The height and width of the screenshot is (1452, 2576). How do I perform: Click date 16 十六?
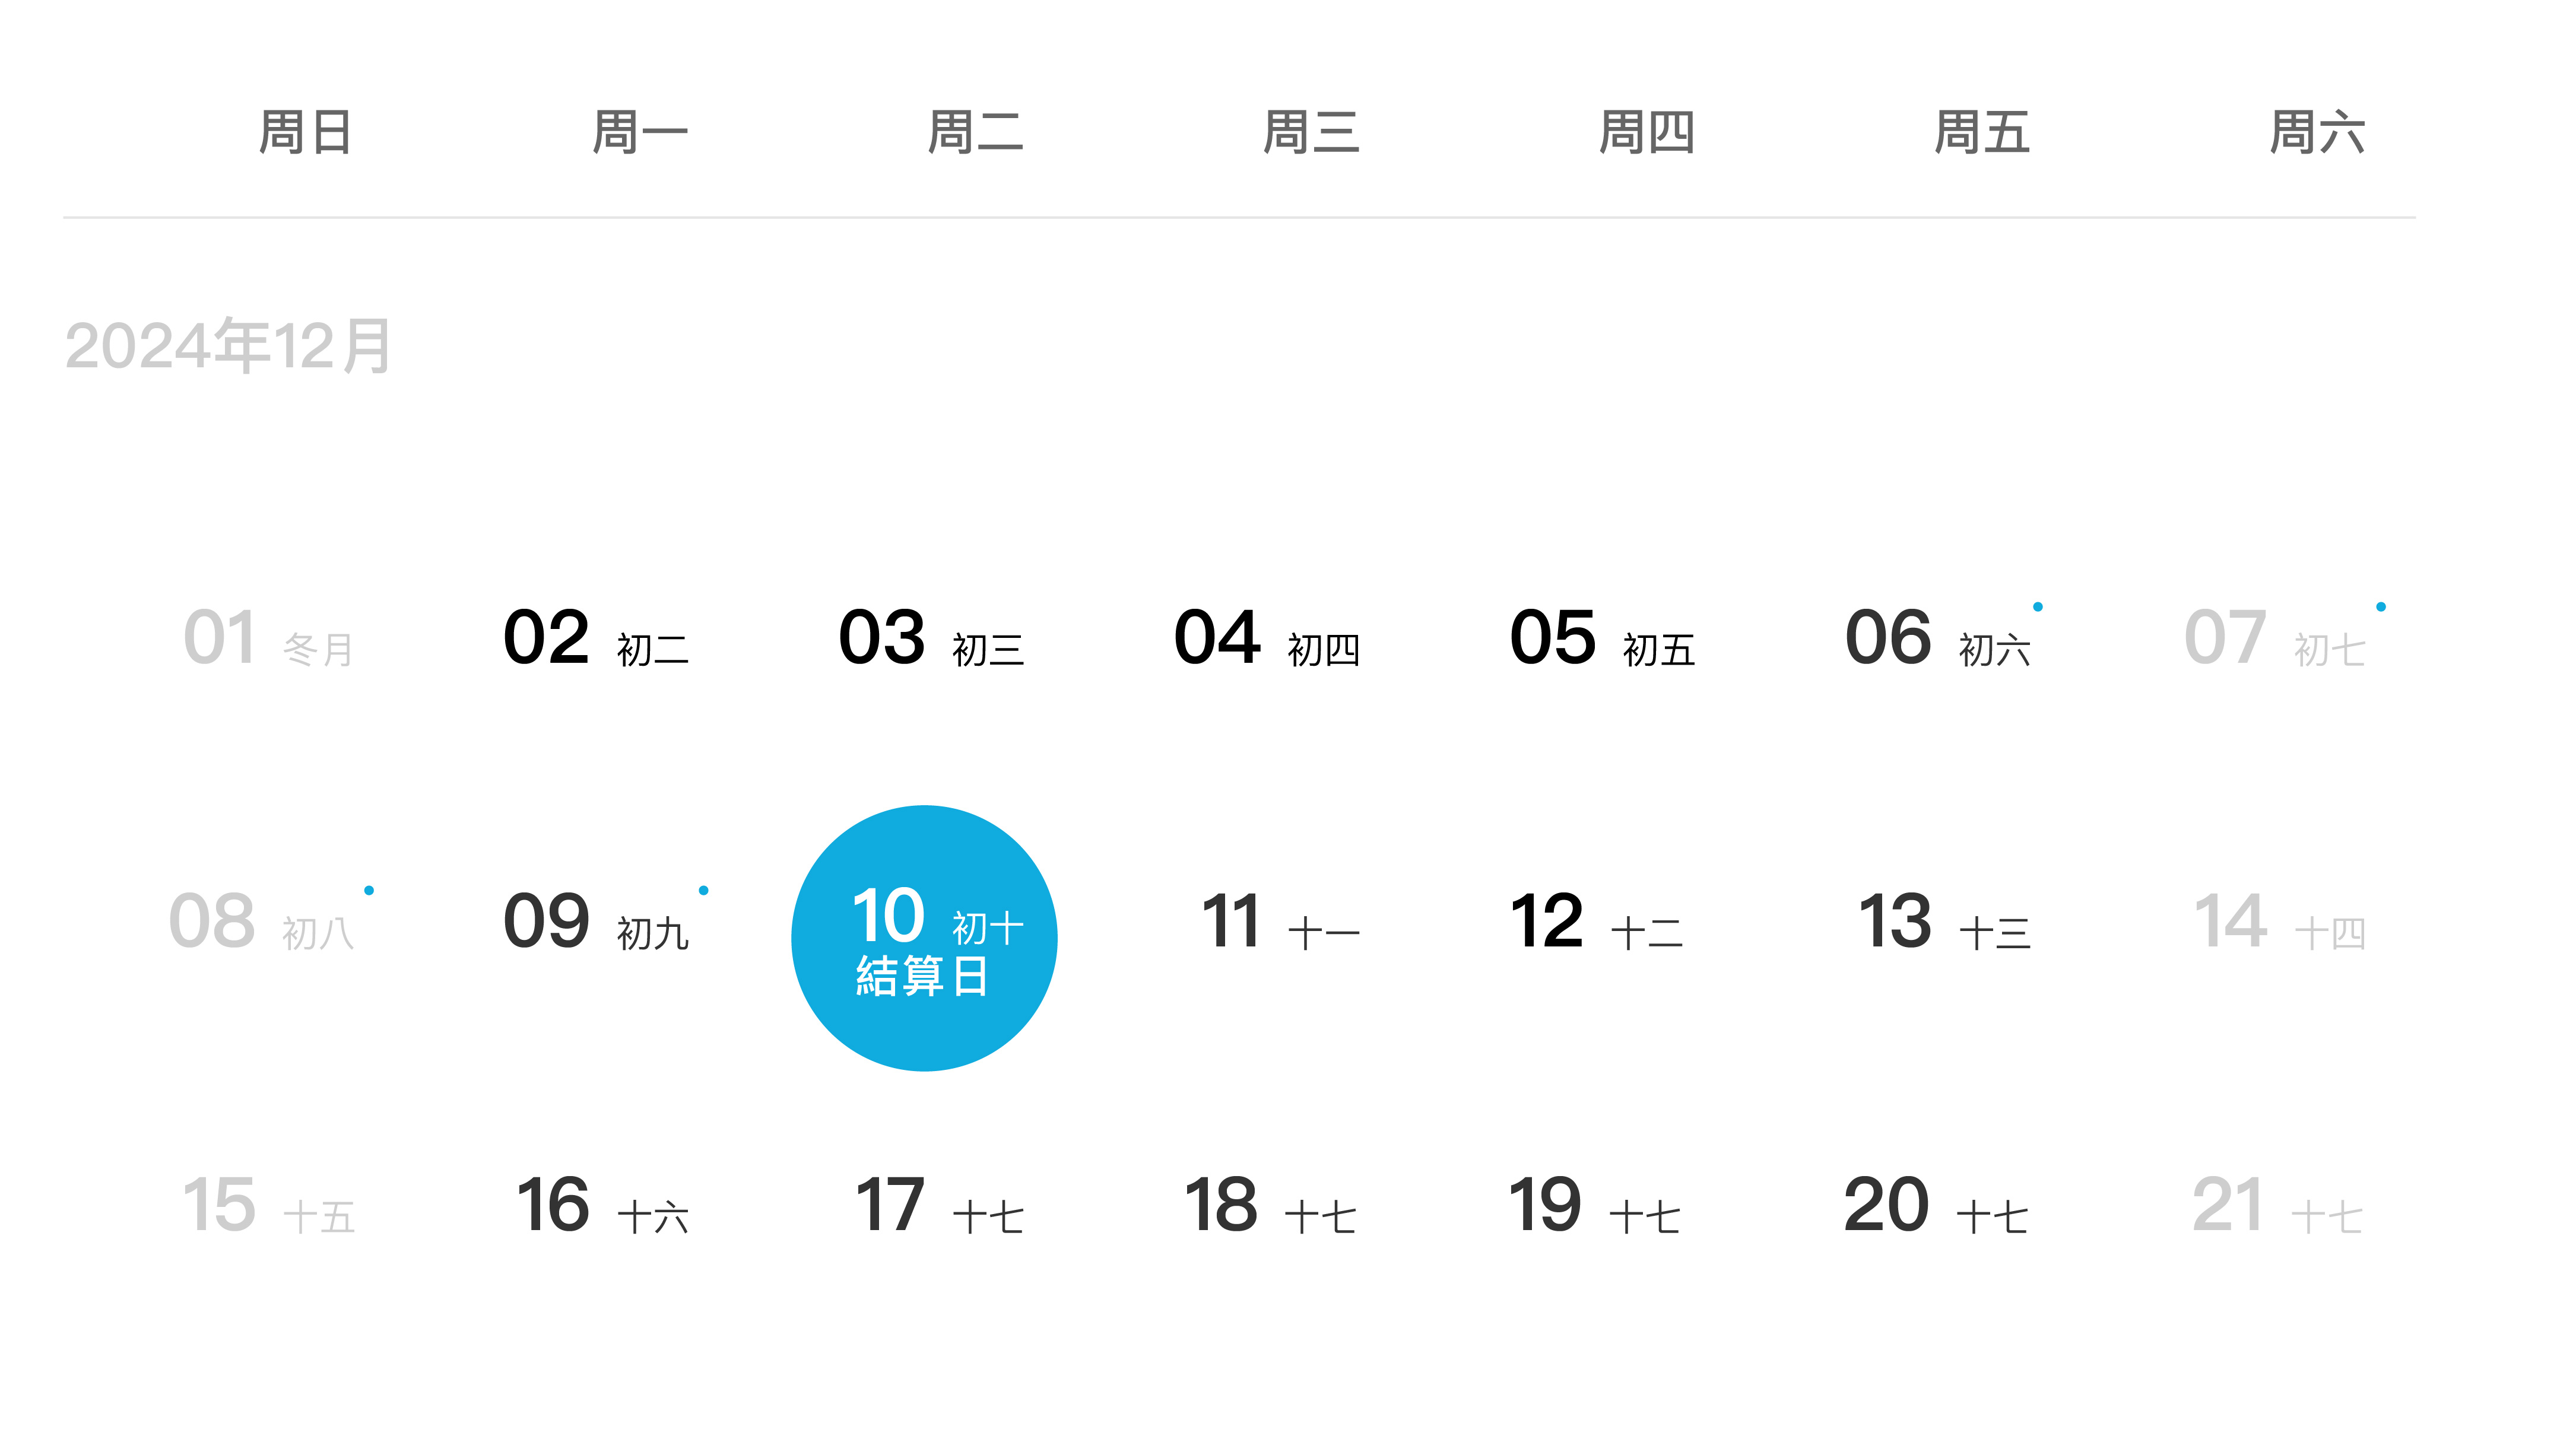point(602,1206)
